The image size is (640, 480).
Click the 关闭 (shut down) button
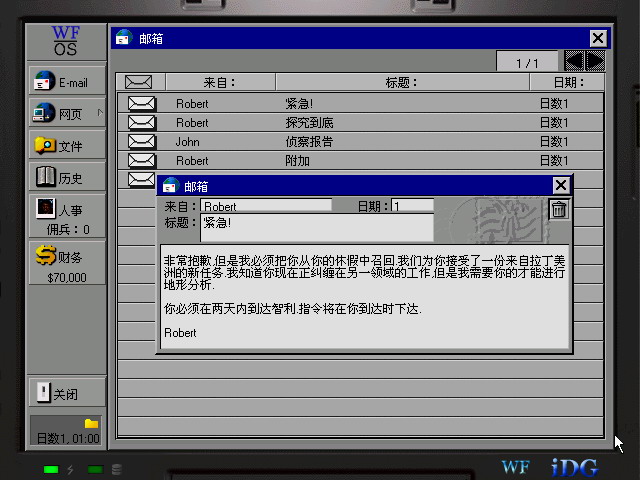point(67,393)
